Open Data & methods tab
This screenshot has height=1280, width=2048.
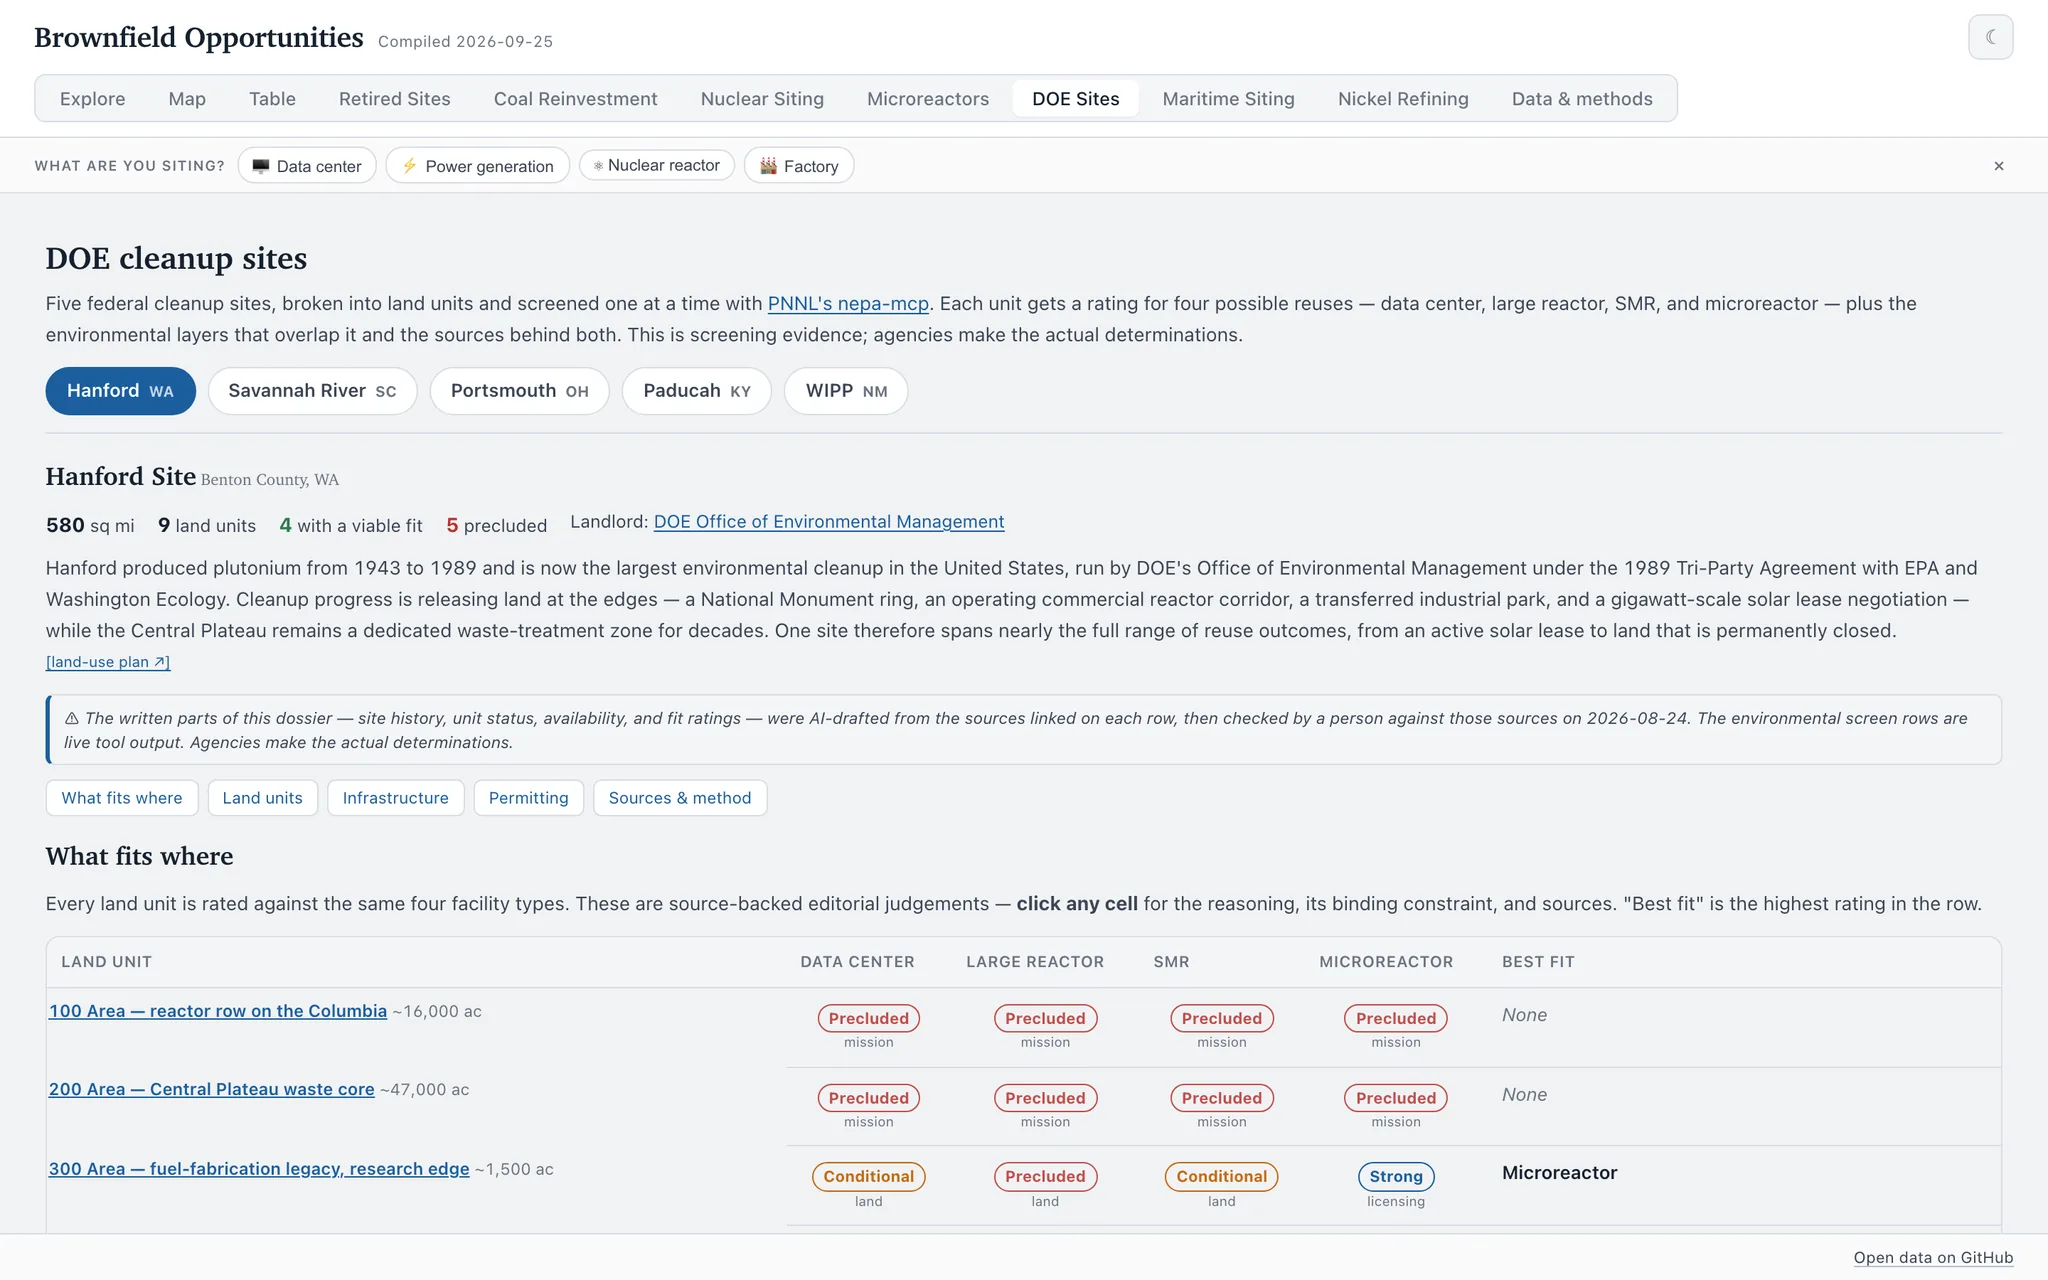pyautogui.click(x=1582, y=99)
